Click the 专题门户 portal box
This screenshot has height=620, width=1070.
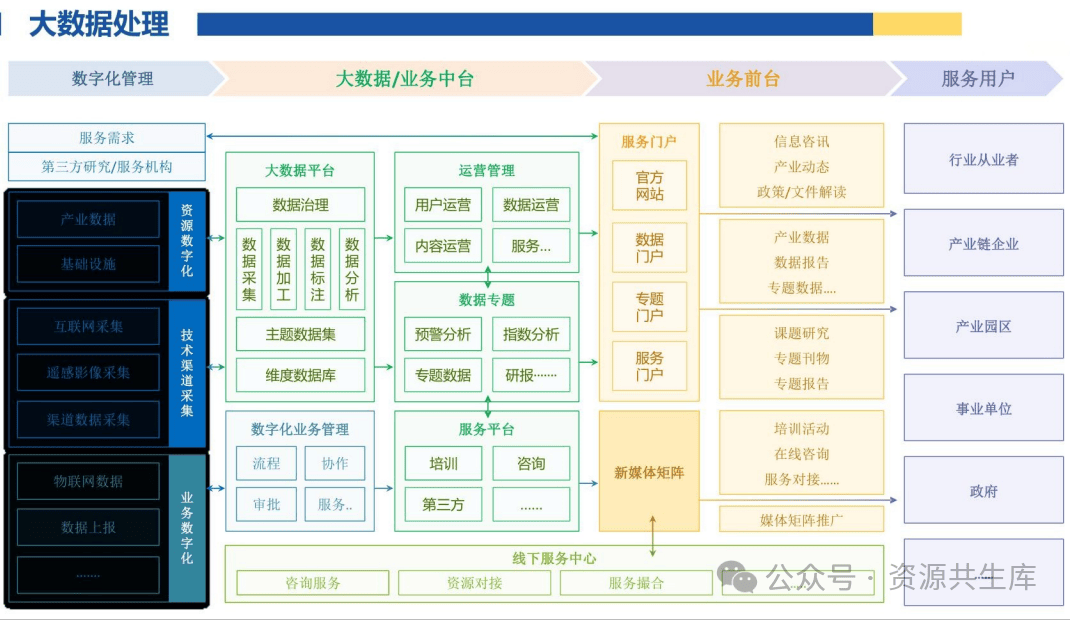[650, 307]
